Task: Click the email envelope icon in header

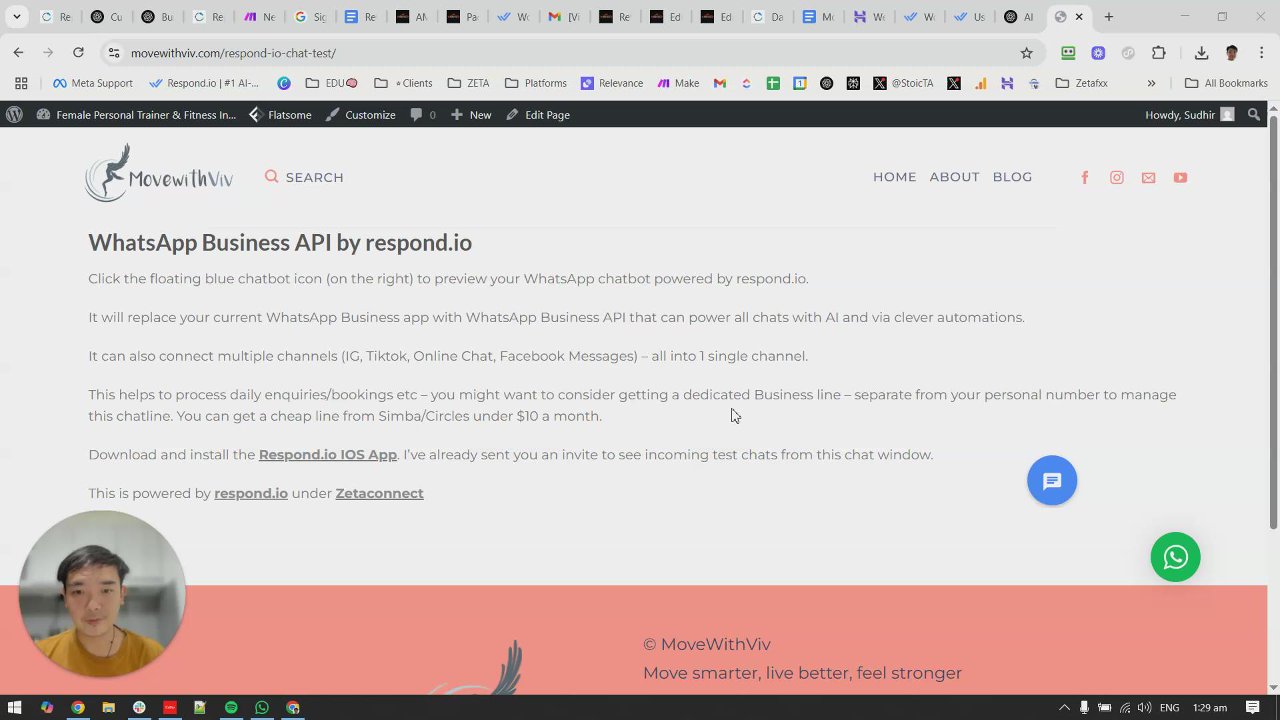Action: pyautogui.click(x=1149, y=177)
